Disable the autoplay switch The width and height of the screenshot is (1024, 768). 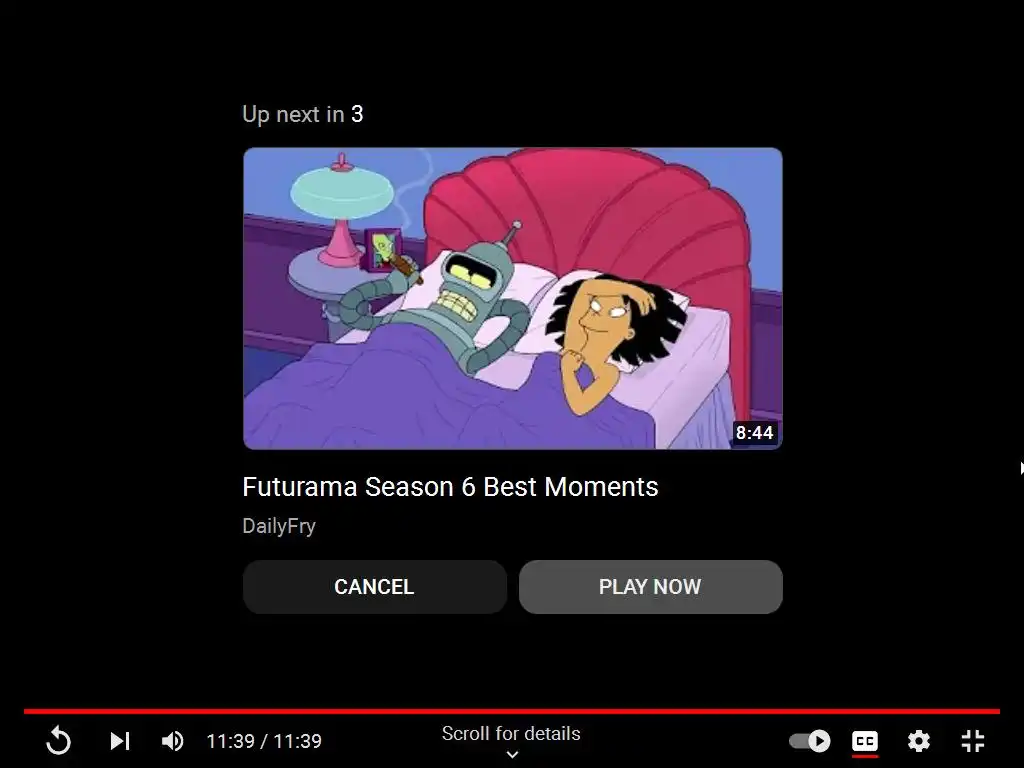(810, 741)
